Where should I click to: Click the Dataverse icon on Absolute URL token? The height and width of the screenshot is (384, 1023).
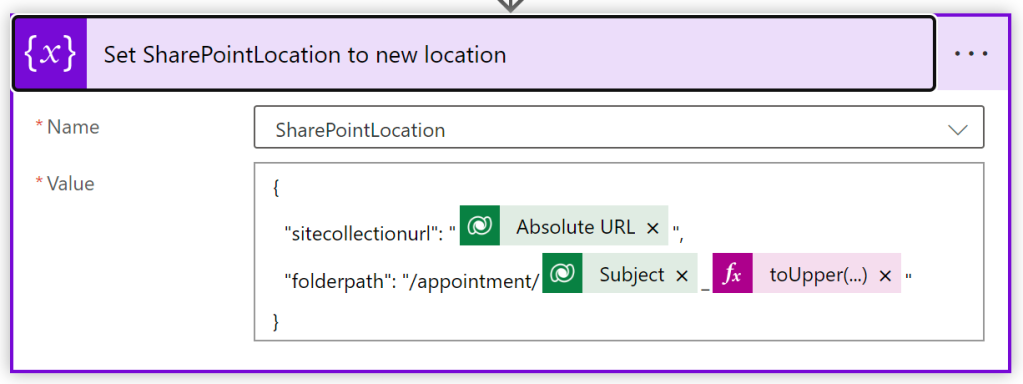[480, 226]
